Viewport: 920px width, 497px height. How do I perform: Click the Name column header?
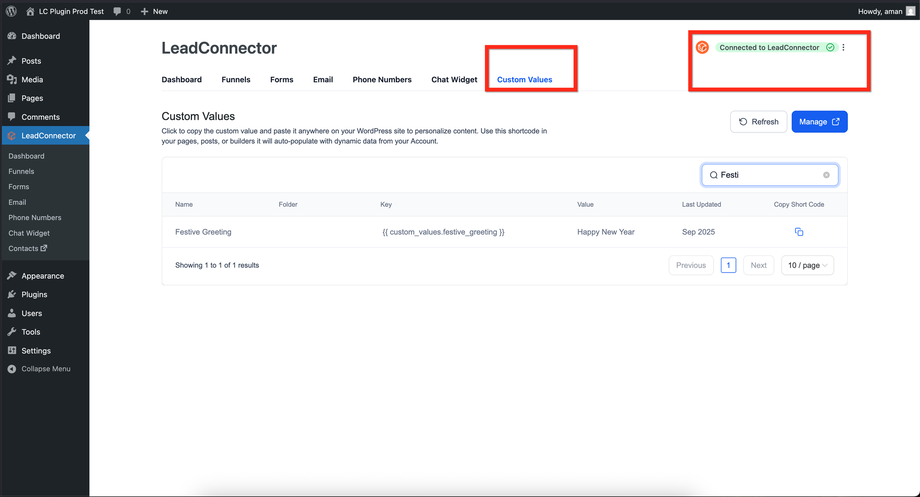click(x=184, y=204)
